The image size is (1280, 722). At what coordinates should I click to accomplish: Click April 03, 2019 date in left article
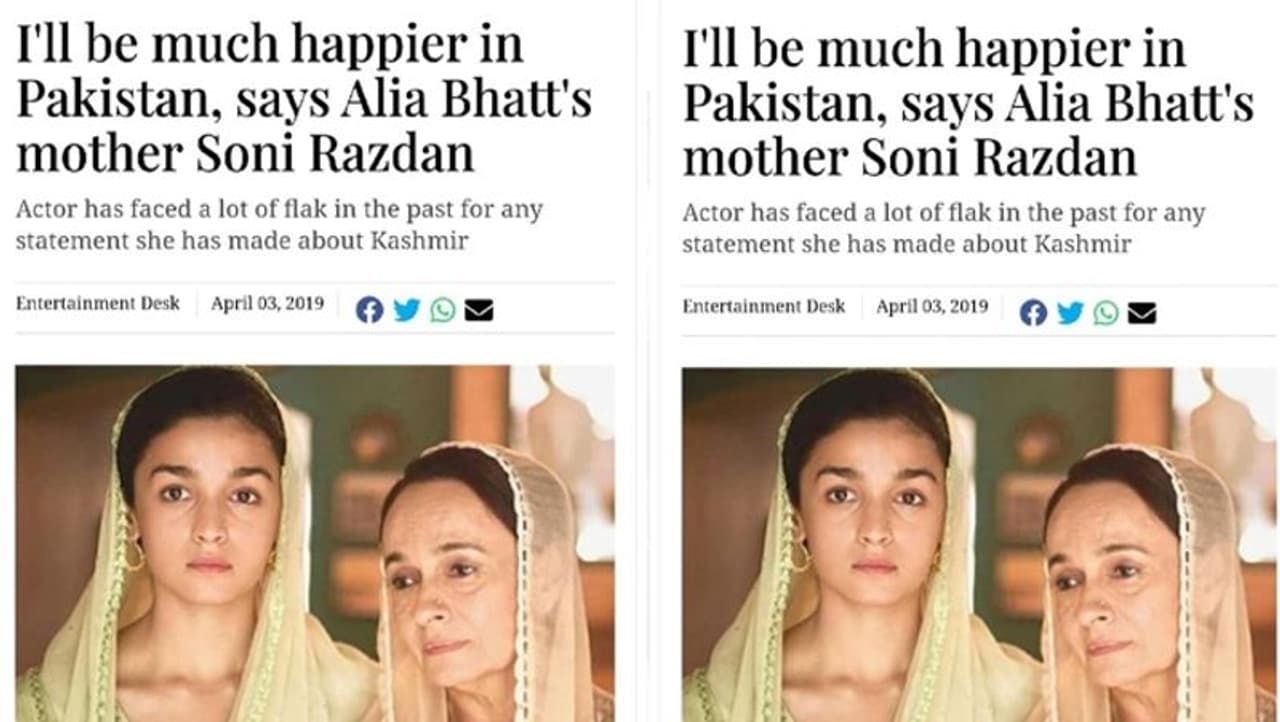click(x=267, y=303)
